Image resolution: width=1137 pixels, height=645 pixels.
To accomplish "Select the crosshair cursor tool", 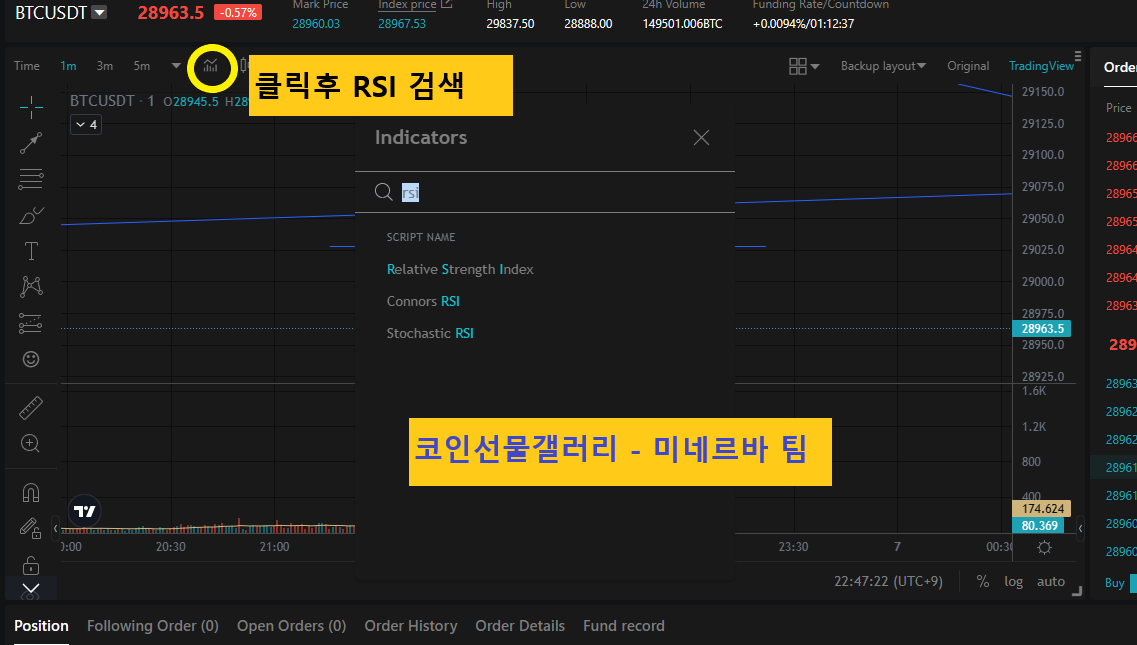I will pos(30,107).
